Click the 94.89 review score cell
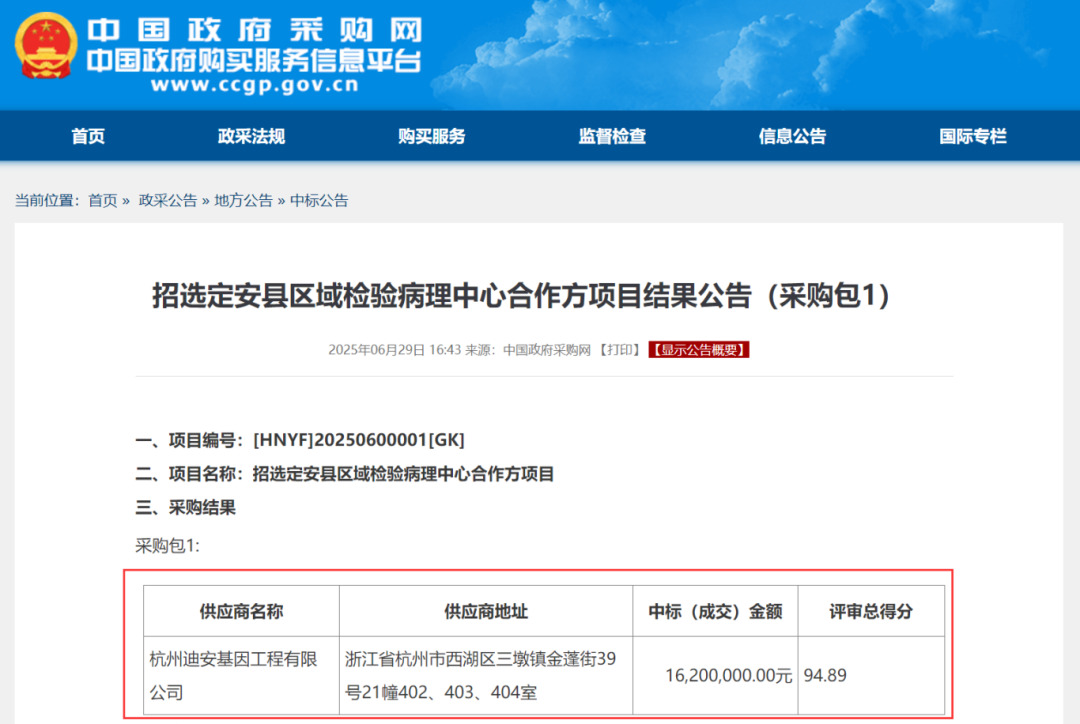Viewport: 1080px width, 724px height. [824, 675]
